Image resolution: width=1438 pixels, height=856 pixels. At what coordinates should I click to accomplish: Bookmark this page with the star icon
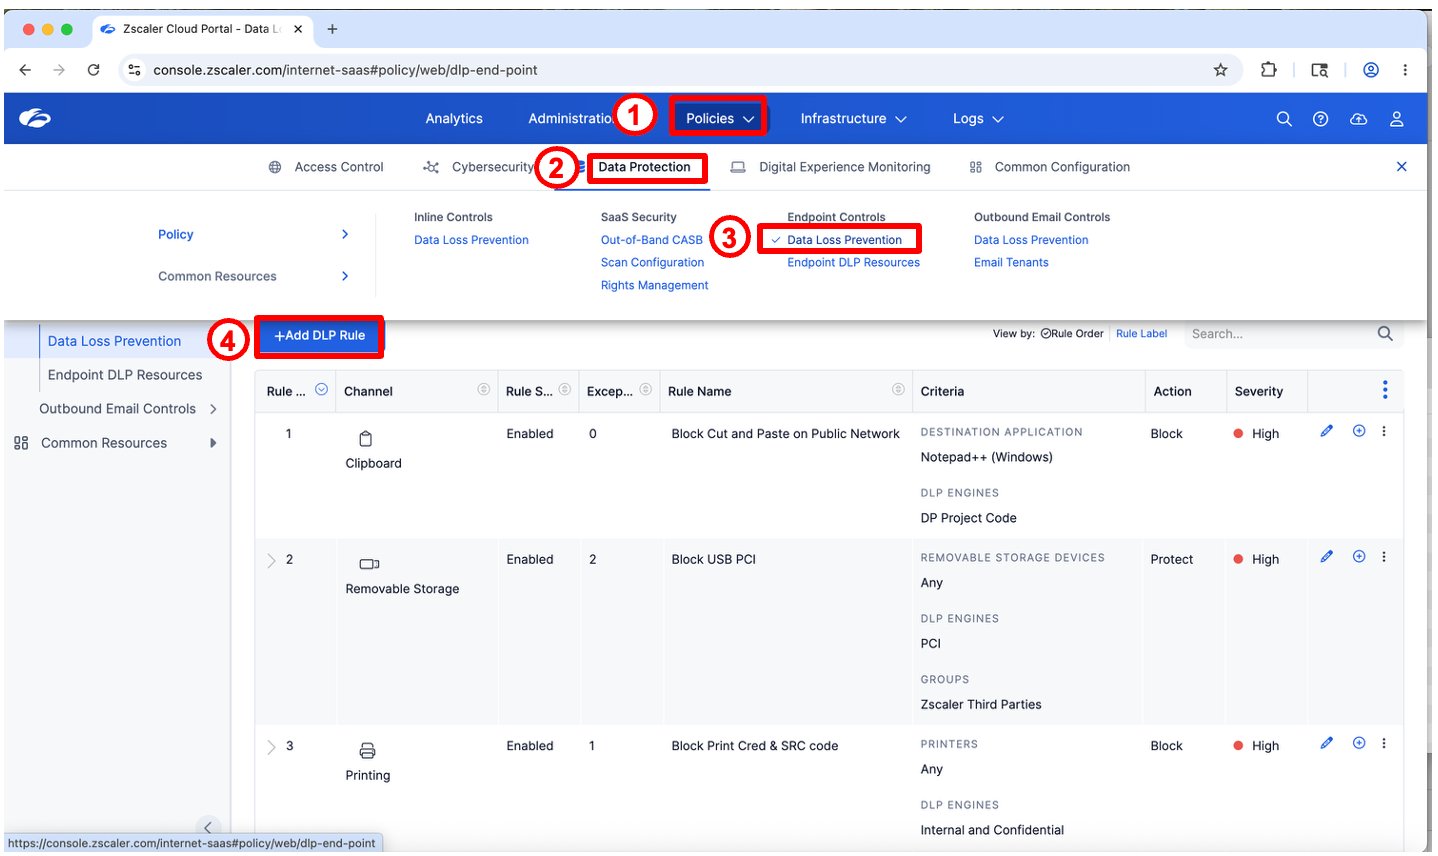click(1220, 70)
